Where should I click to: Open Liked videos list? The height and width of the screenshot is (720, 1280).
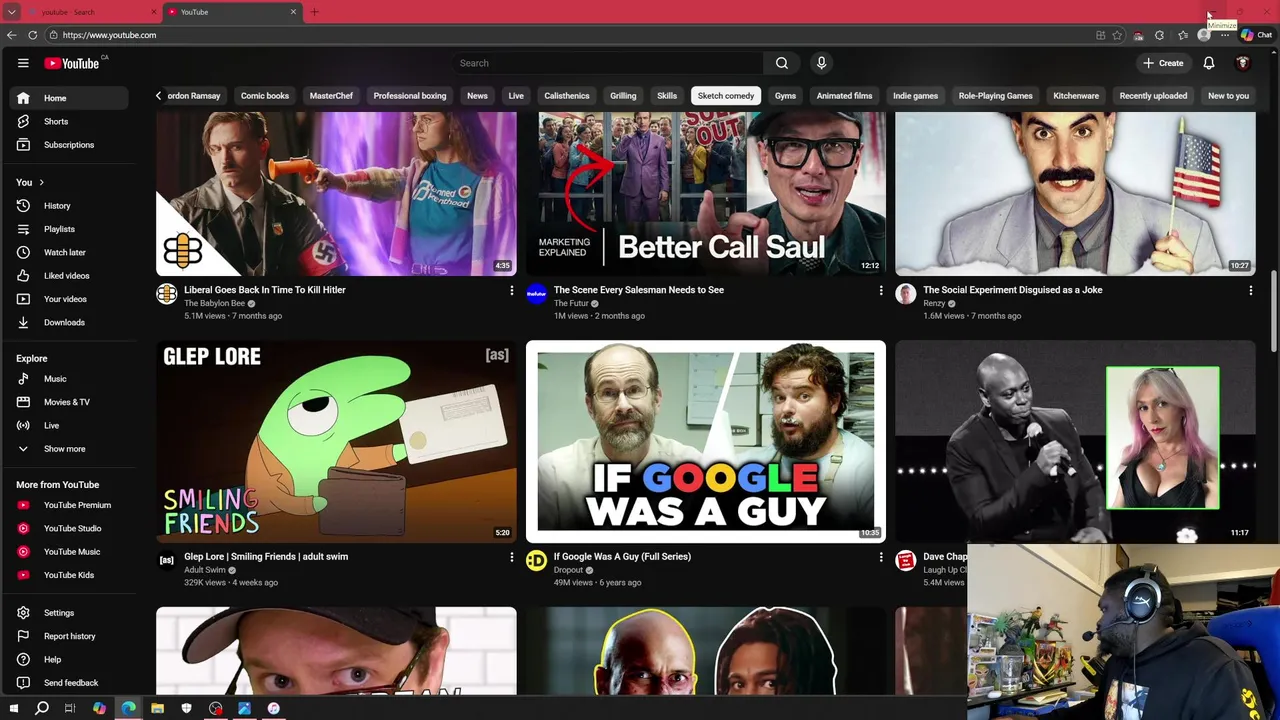click(68, 276)
